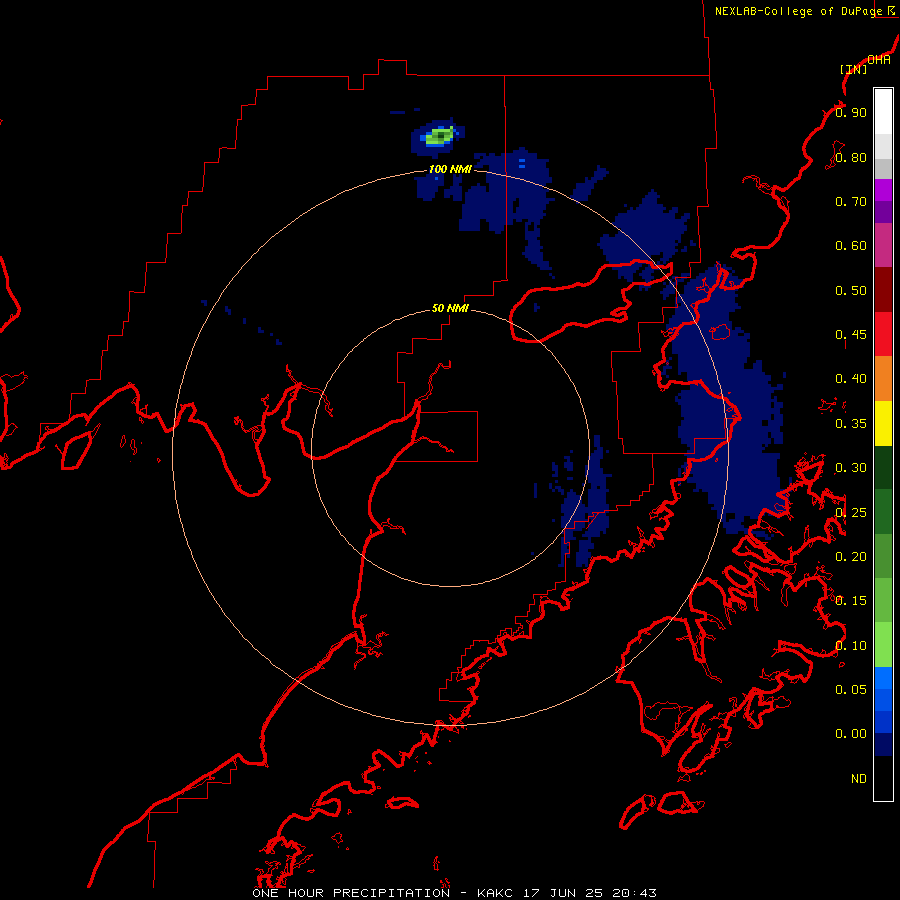Viewport: 900px width, 900px height.
Task: Click the 0.40 legend value
Action: coord(851,379)
